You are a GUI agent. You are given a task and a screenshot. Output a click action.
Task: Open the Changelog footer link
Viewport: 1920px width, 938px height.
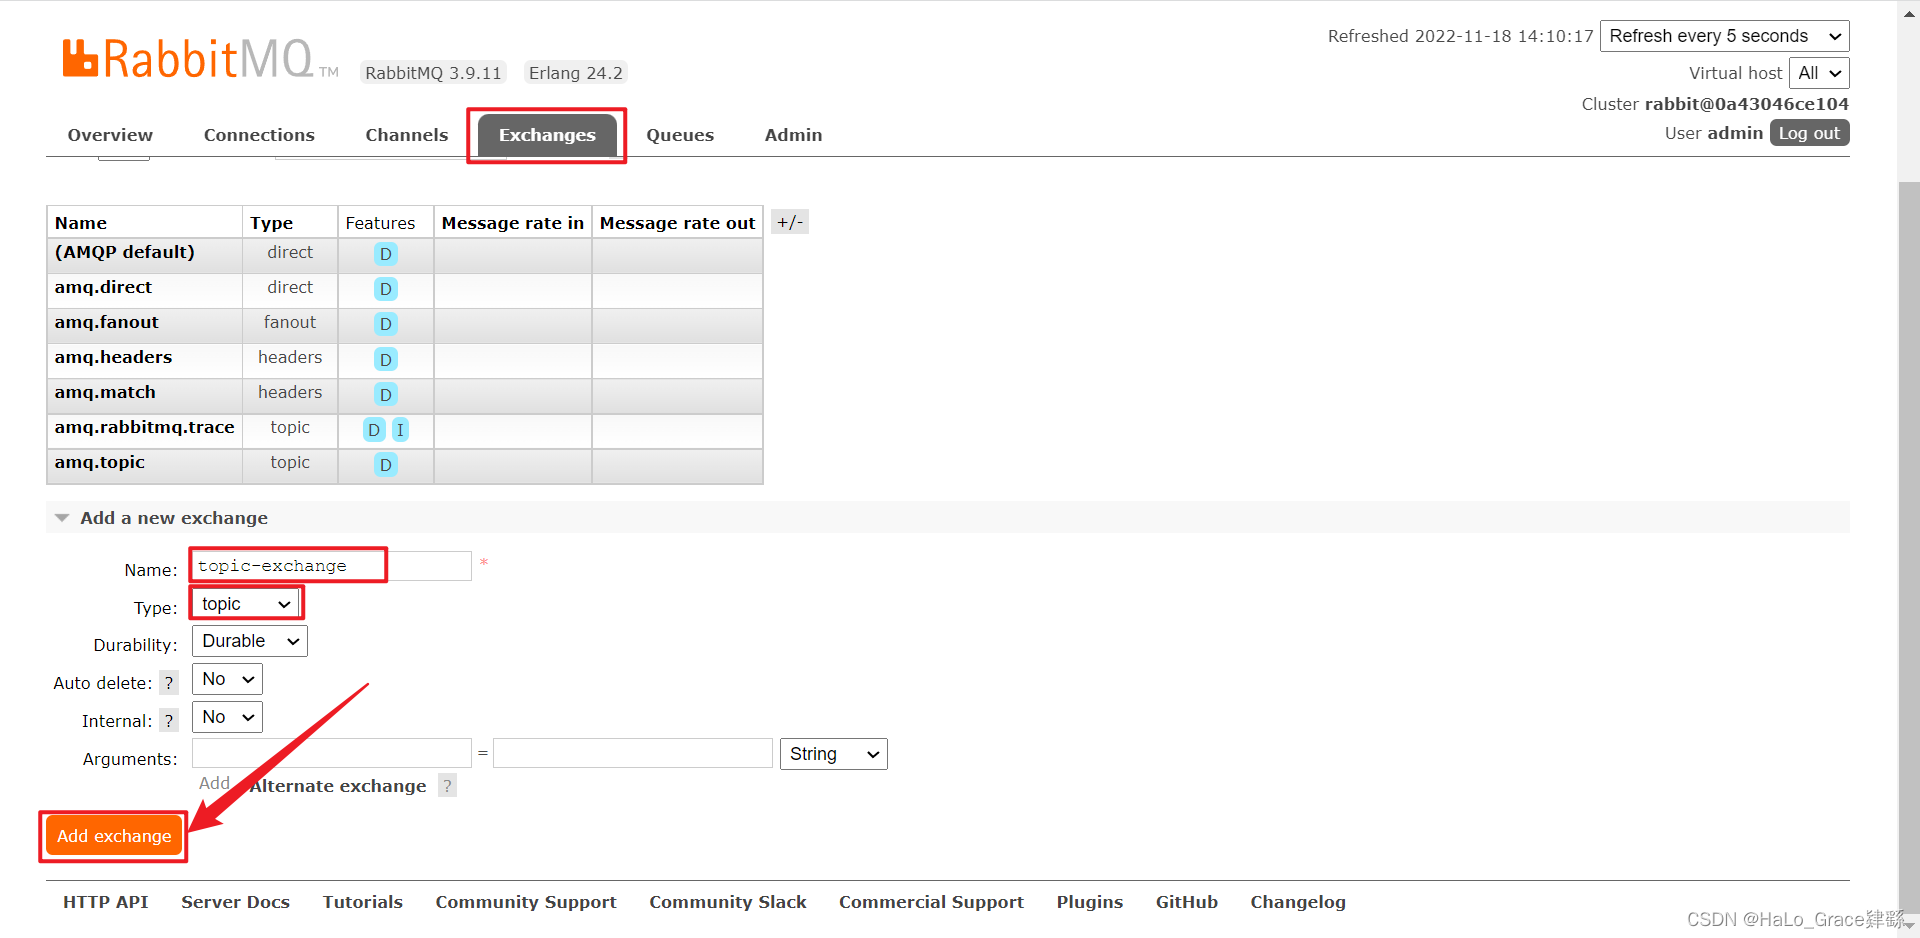click(1298, 902)
